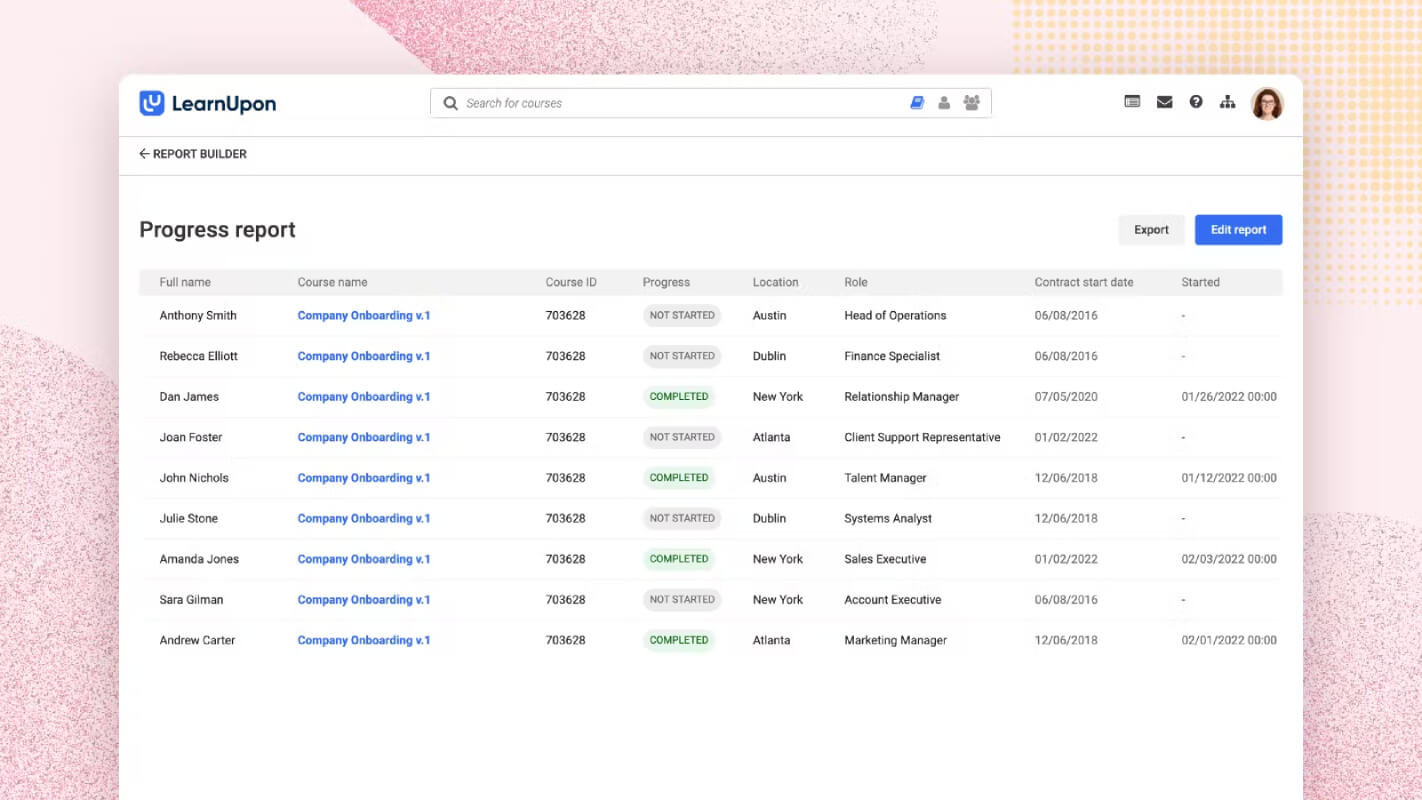Click the search magnifier icon
Screen dimensions: 1422x800
(x=451, y=103)
